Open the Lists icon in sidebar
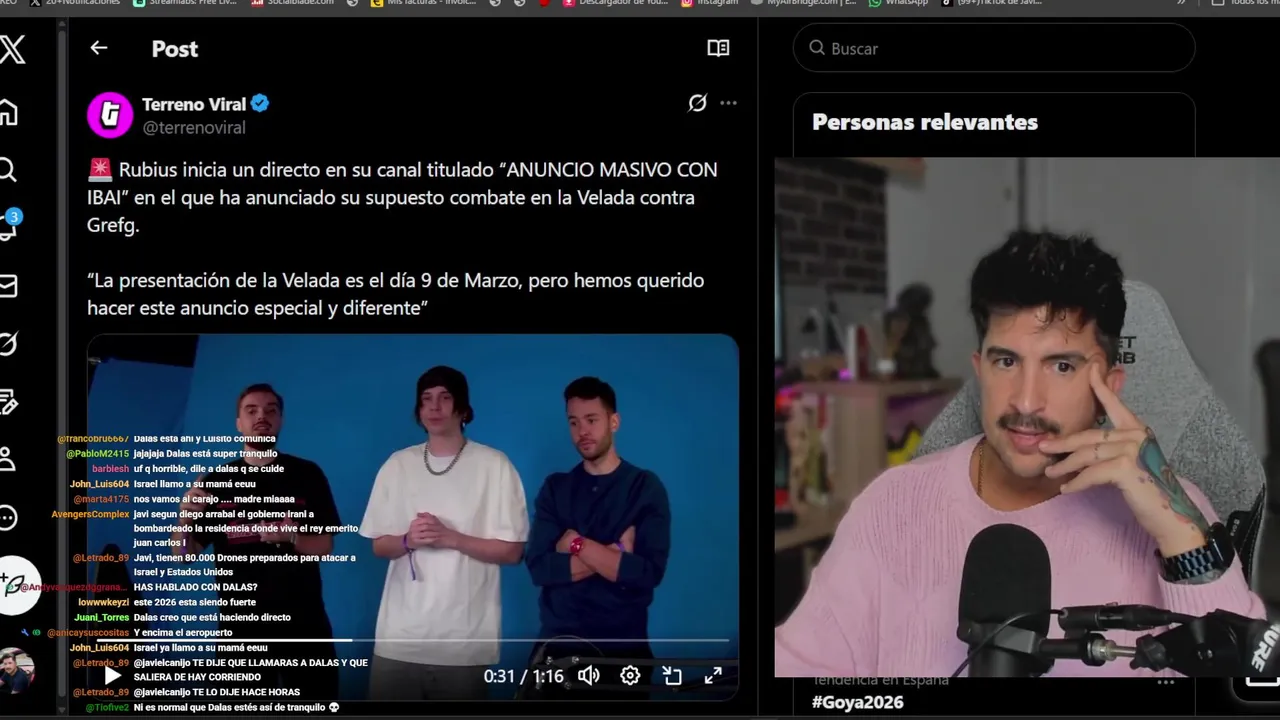Image resolution: width=1280 pixels, height=720 pixels. (8, 402)
